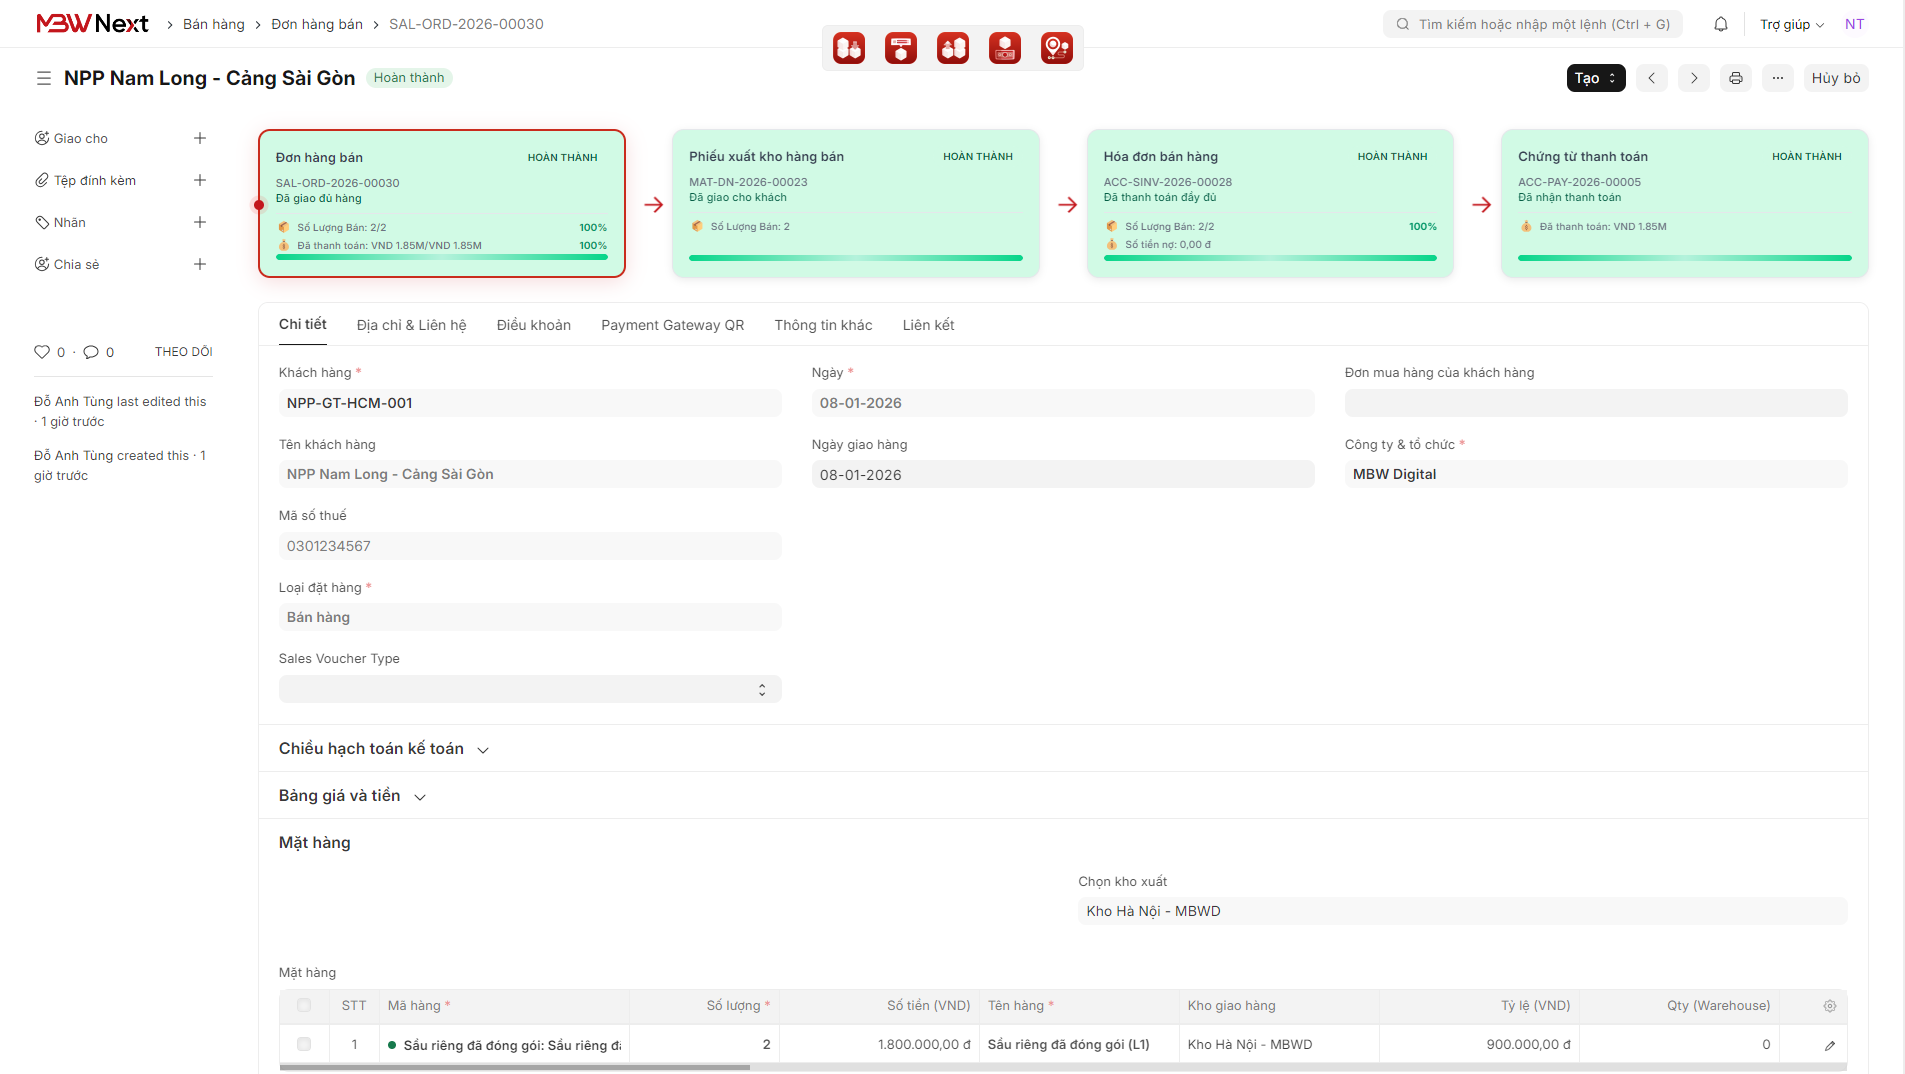This screenshot has height=1074, width=1905.
Task: Open table column settings gear icon
Action: [1829, 1006]
